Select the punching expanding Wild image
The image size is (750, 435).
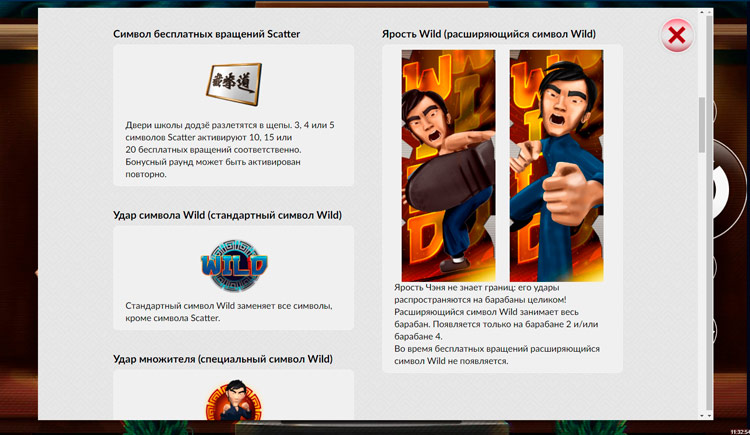coord(556,165)
